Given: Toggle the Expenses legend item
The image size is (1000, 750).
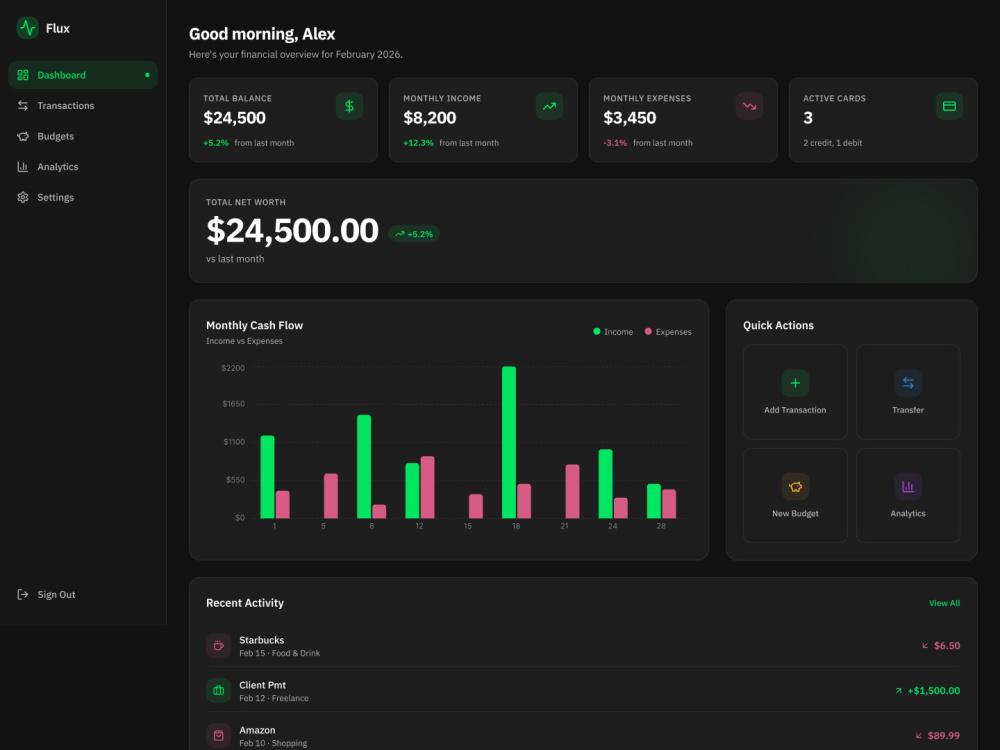Looking at the screenshot, I should 668,332.
